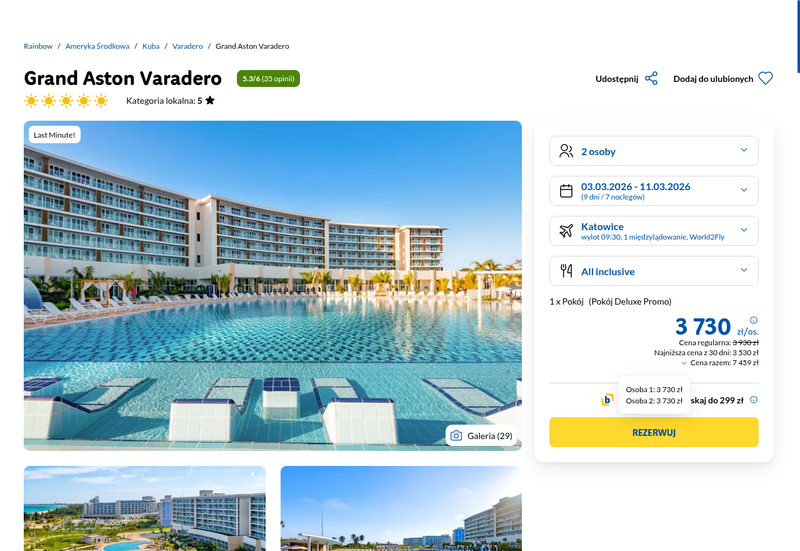Image resolution: width=800 pixels, height=551 pixels.
Task: Go to Kuba in the breadcrumb
Action: tap(151, 46)
